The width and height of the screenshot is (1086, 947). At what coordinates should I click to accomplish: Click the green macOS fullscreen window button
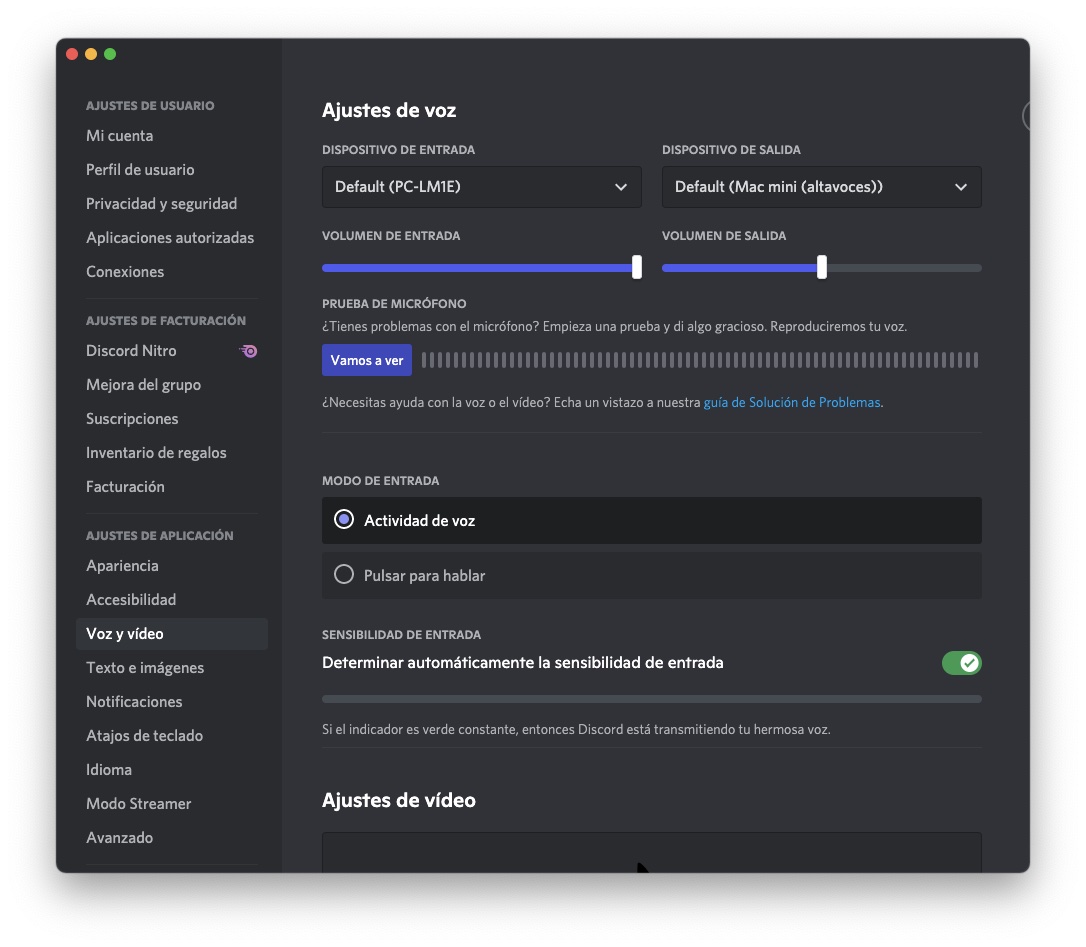[x=110, y=54]
